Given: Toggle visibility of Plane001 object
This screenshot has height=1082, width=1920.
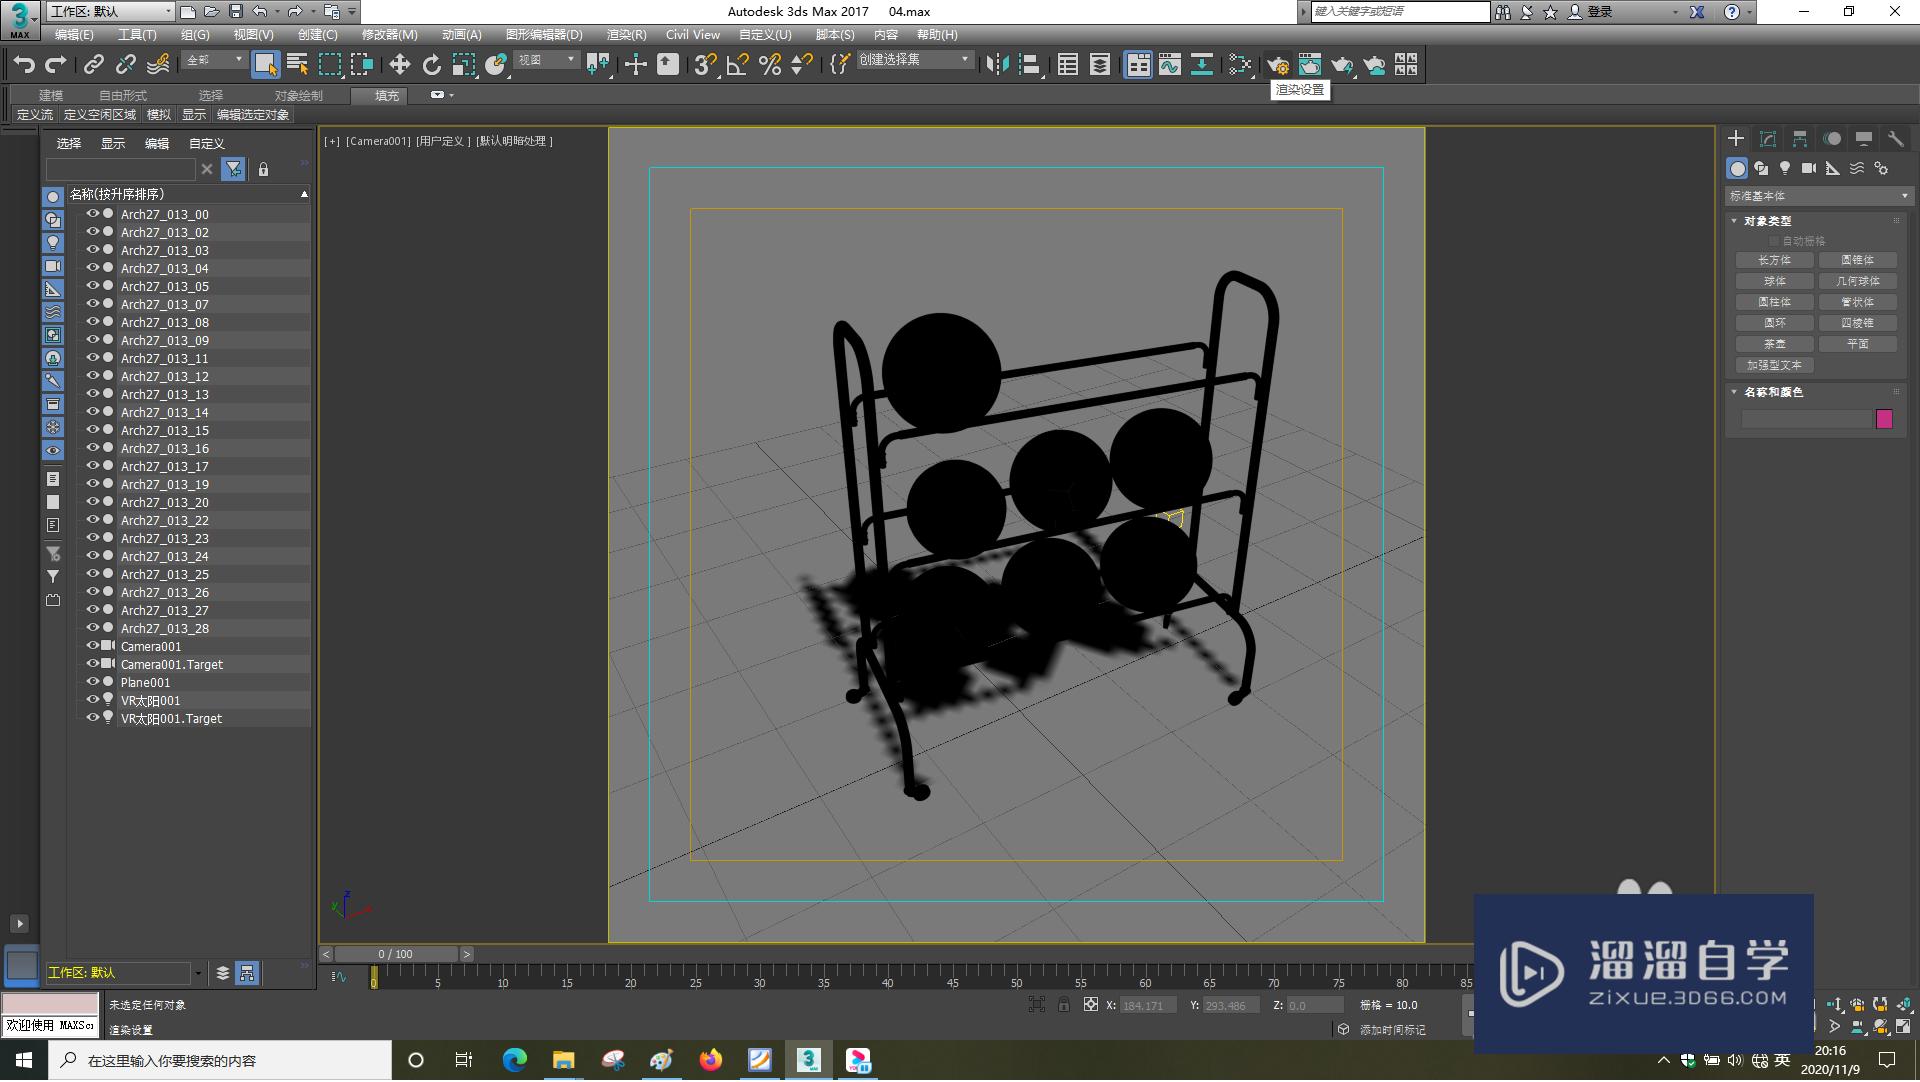Looking at the screenshot, I should 91,681.
